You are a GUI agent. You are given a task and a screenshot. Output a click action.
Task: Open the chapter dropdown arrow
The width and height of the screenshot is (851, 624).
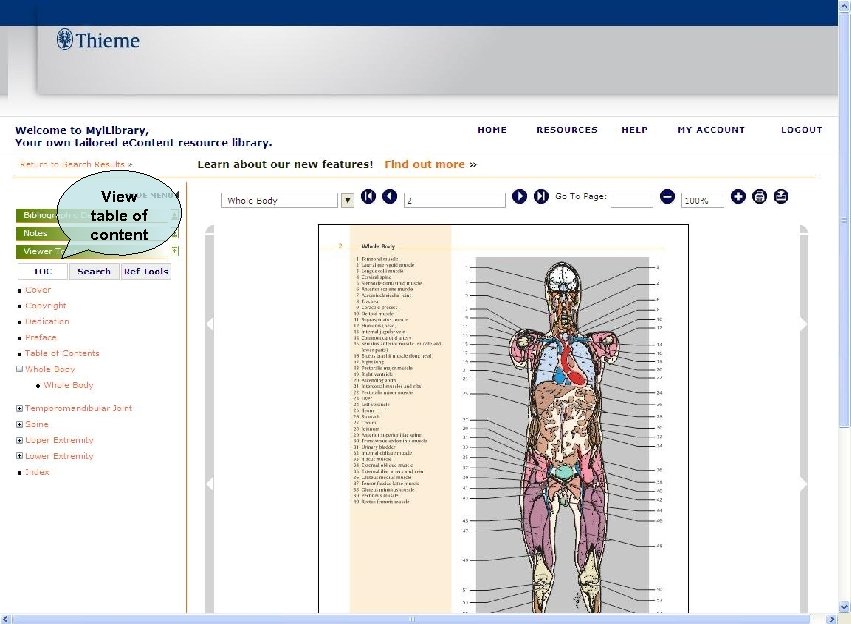coord(347,201)
